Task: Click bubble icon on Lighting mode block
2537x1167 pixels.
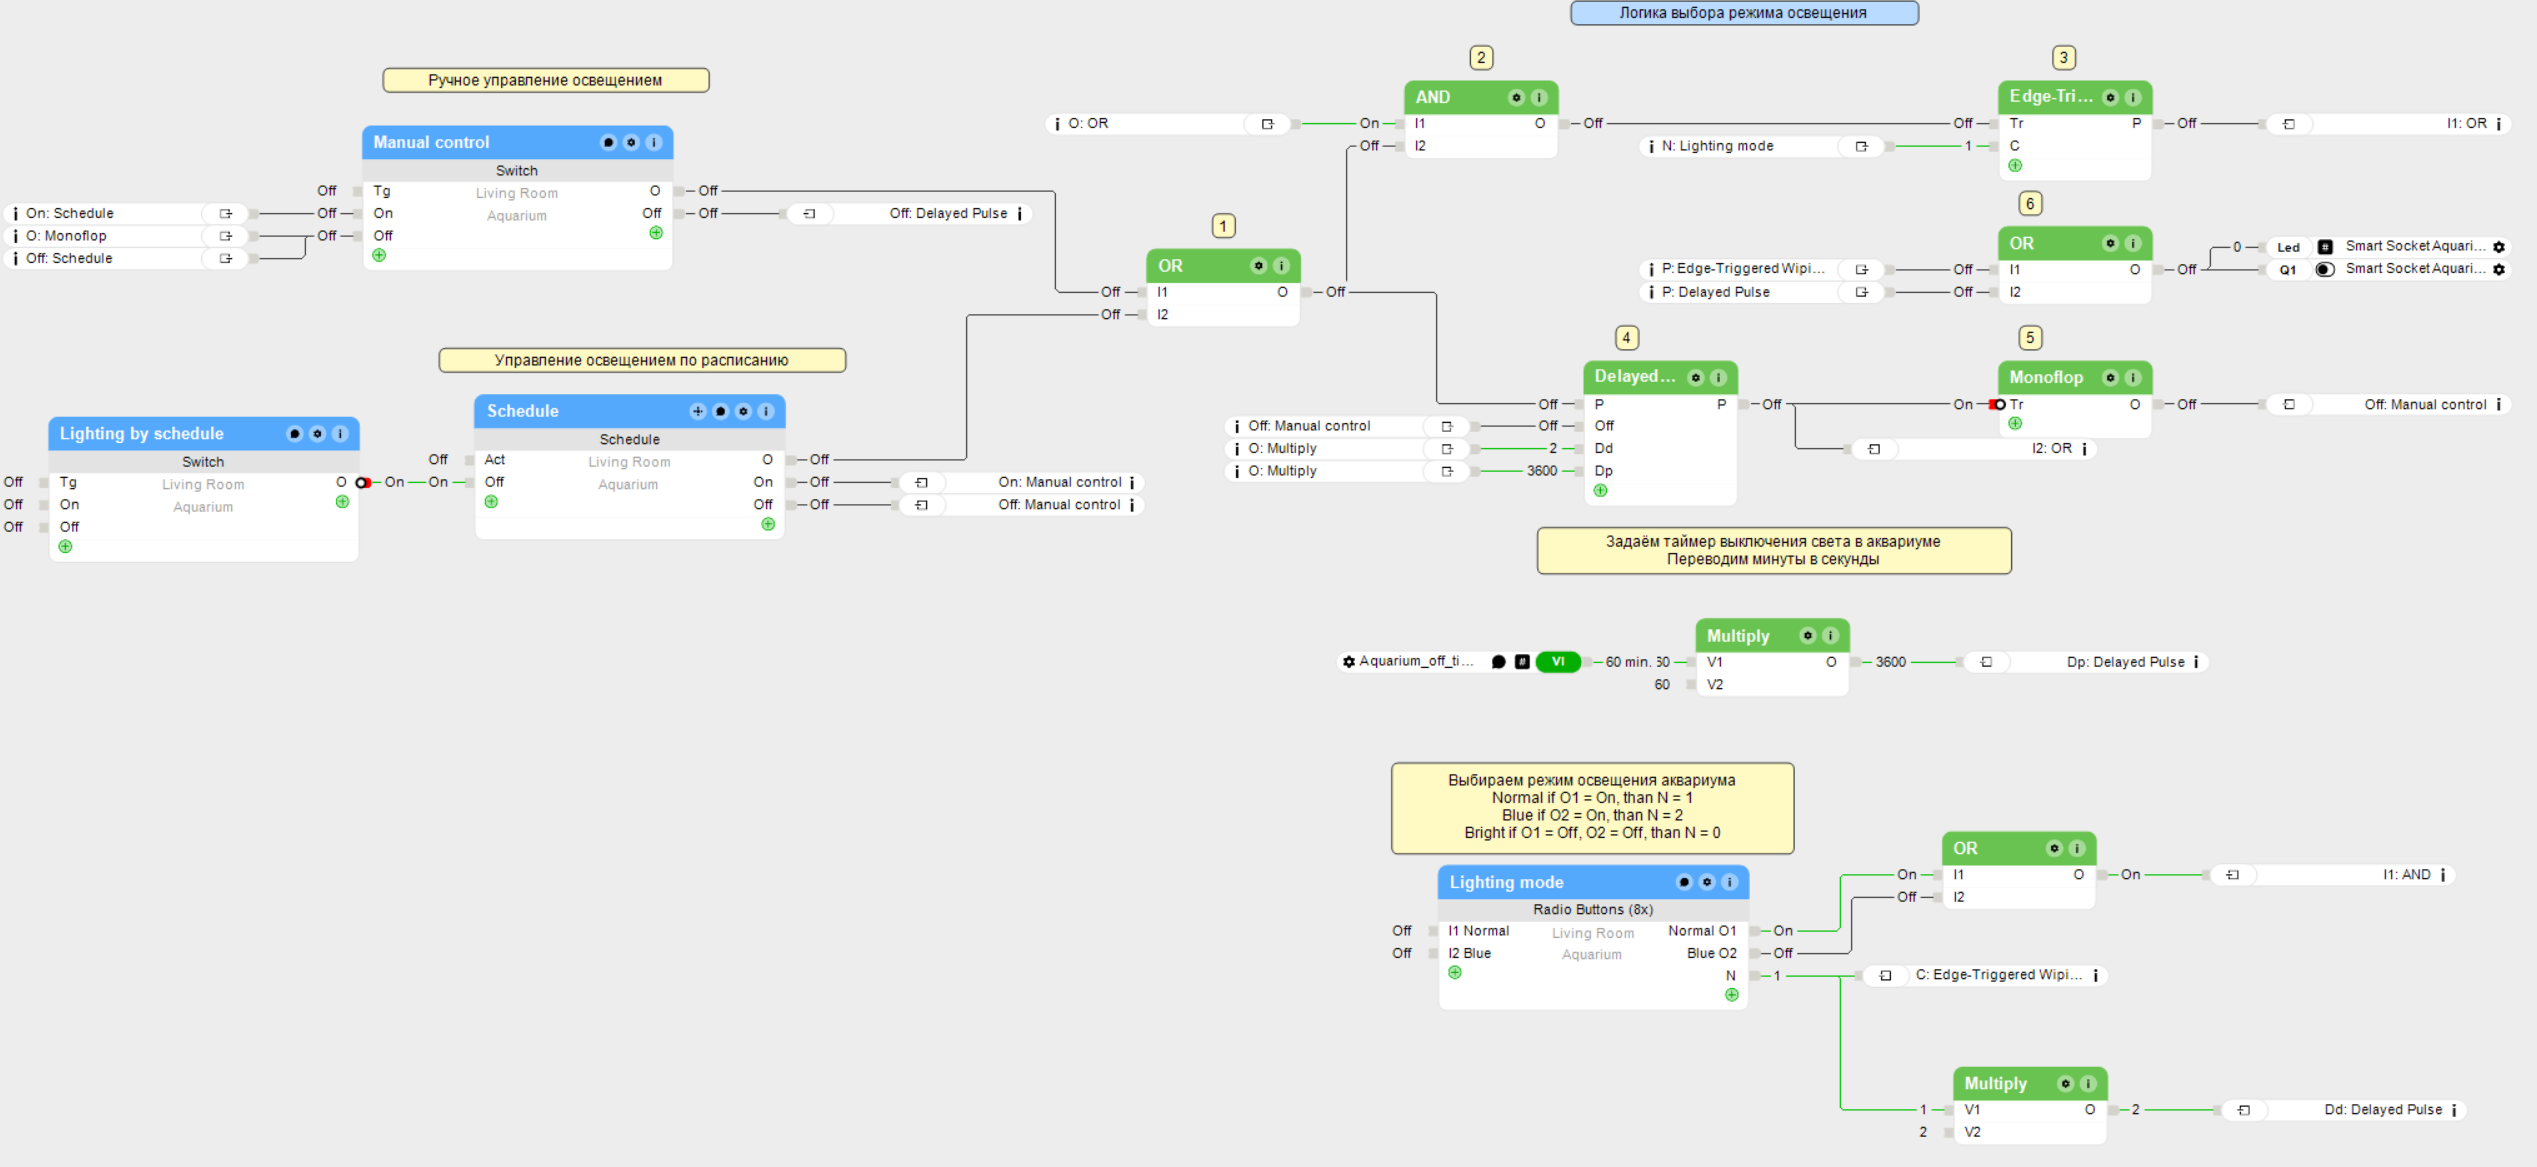Action: tap(1684, 882)
